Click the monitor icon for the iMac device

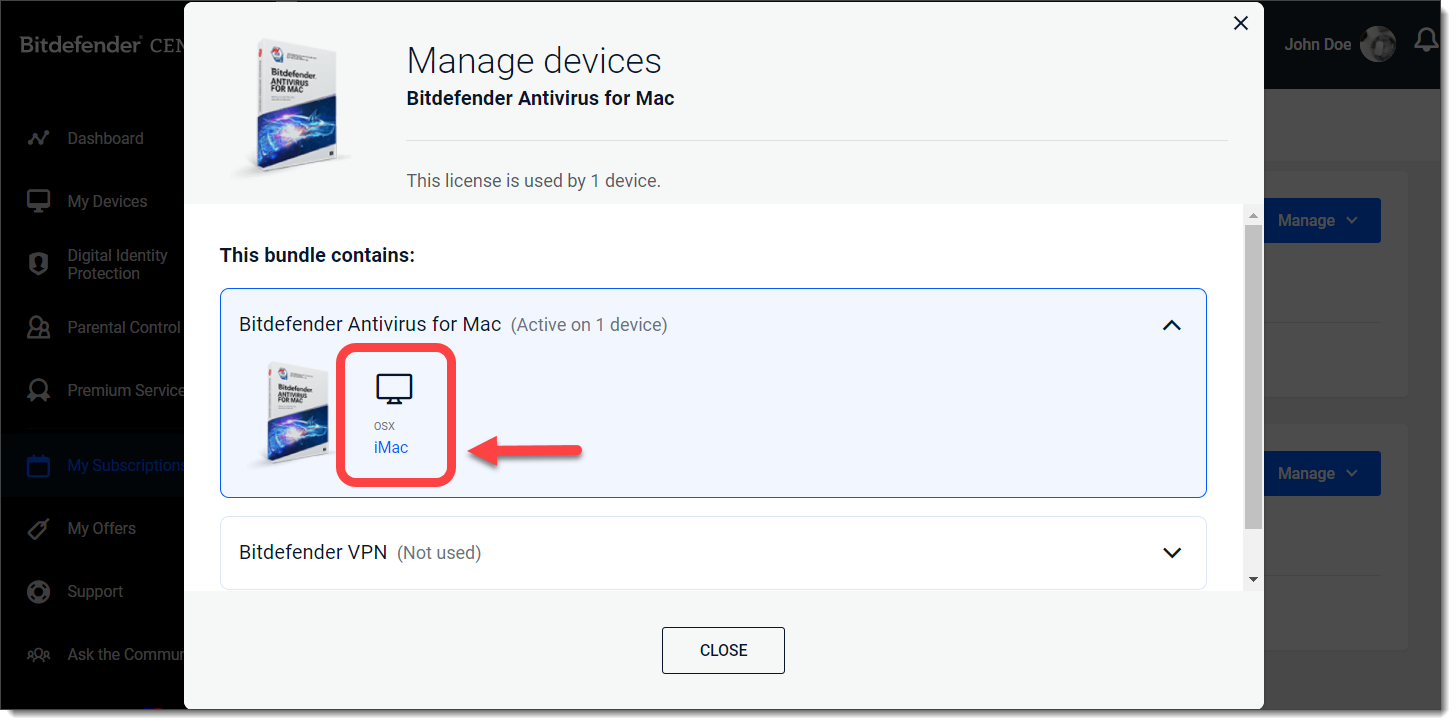(394, 388)
